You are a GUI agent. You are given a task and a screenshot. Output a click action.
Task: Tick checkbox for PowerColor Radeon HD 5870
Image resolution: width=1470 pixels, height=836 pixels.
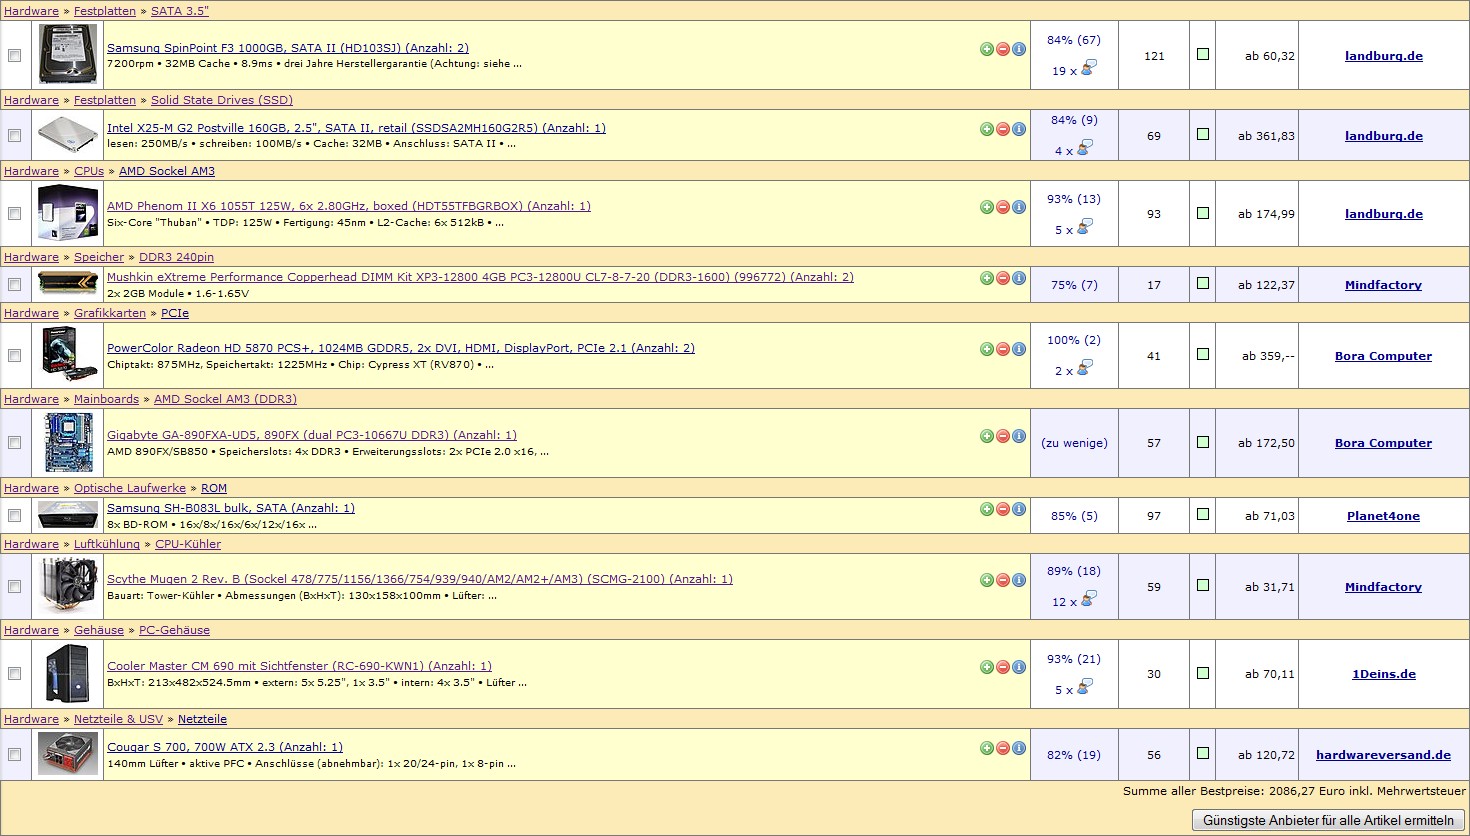[x=14, y=356]
